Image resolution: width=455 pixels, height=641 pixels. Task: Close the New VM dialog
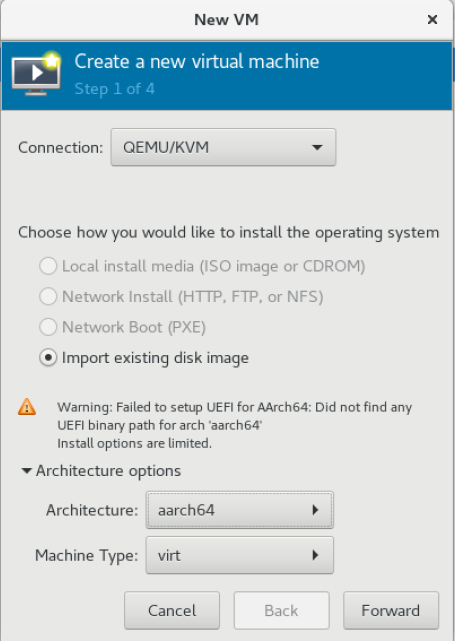433,20
